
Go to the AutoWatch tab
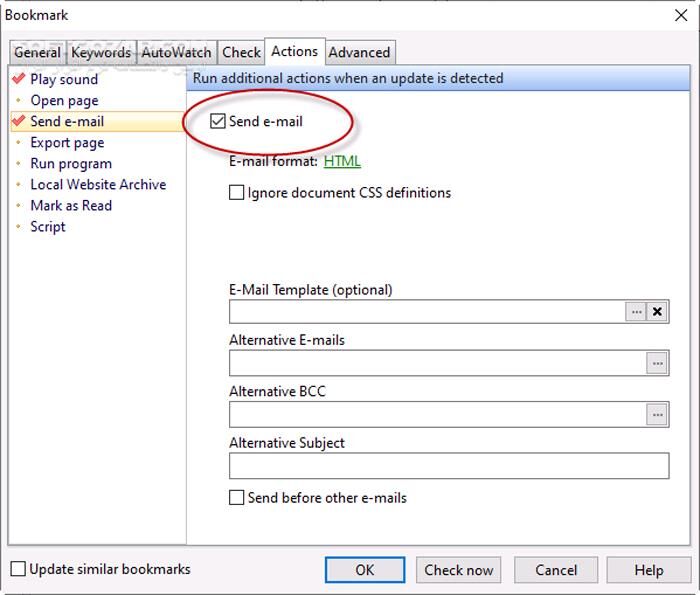click(x=176, y=53)
